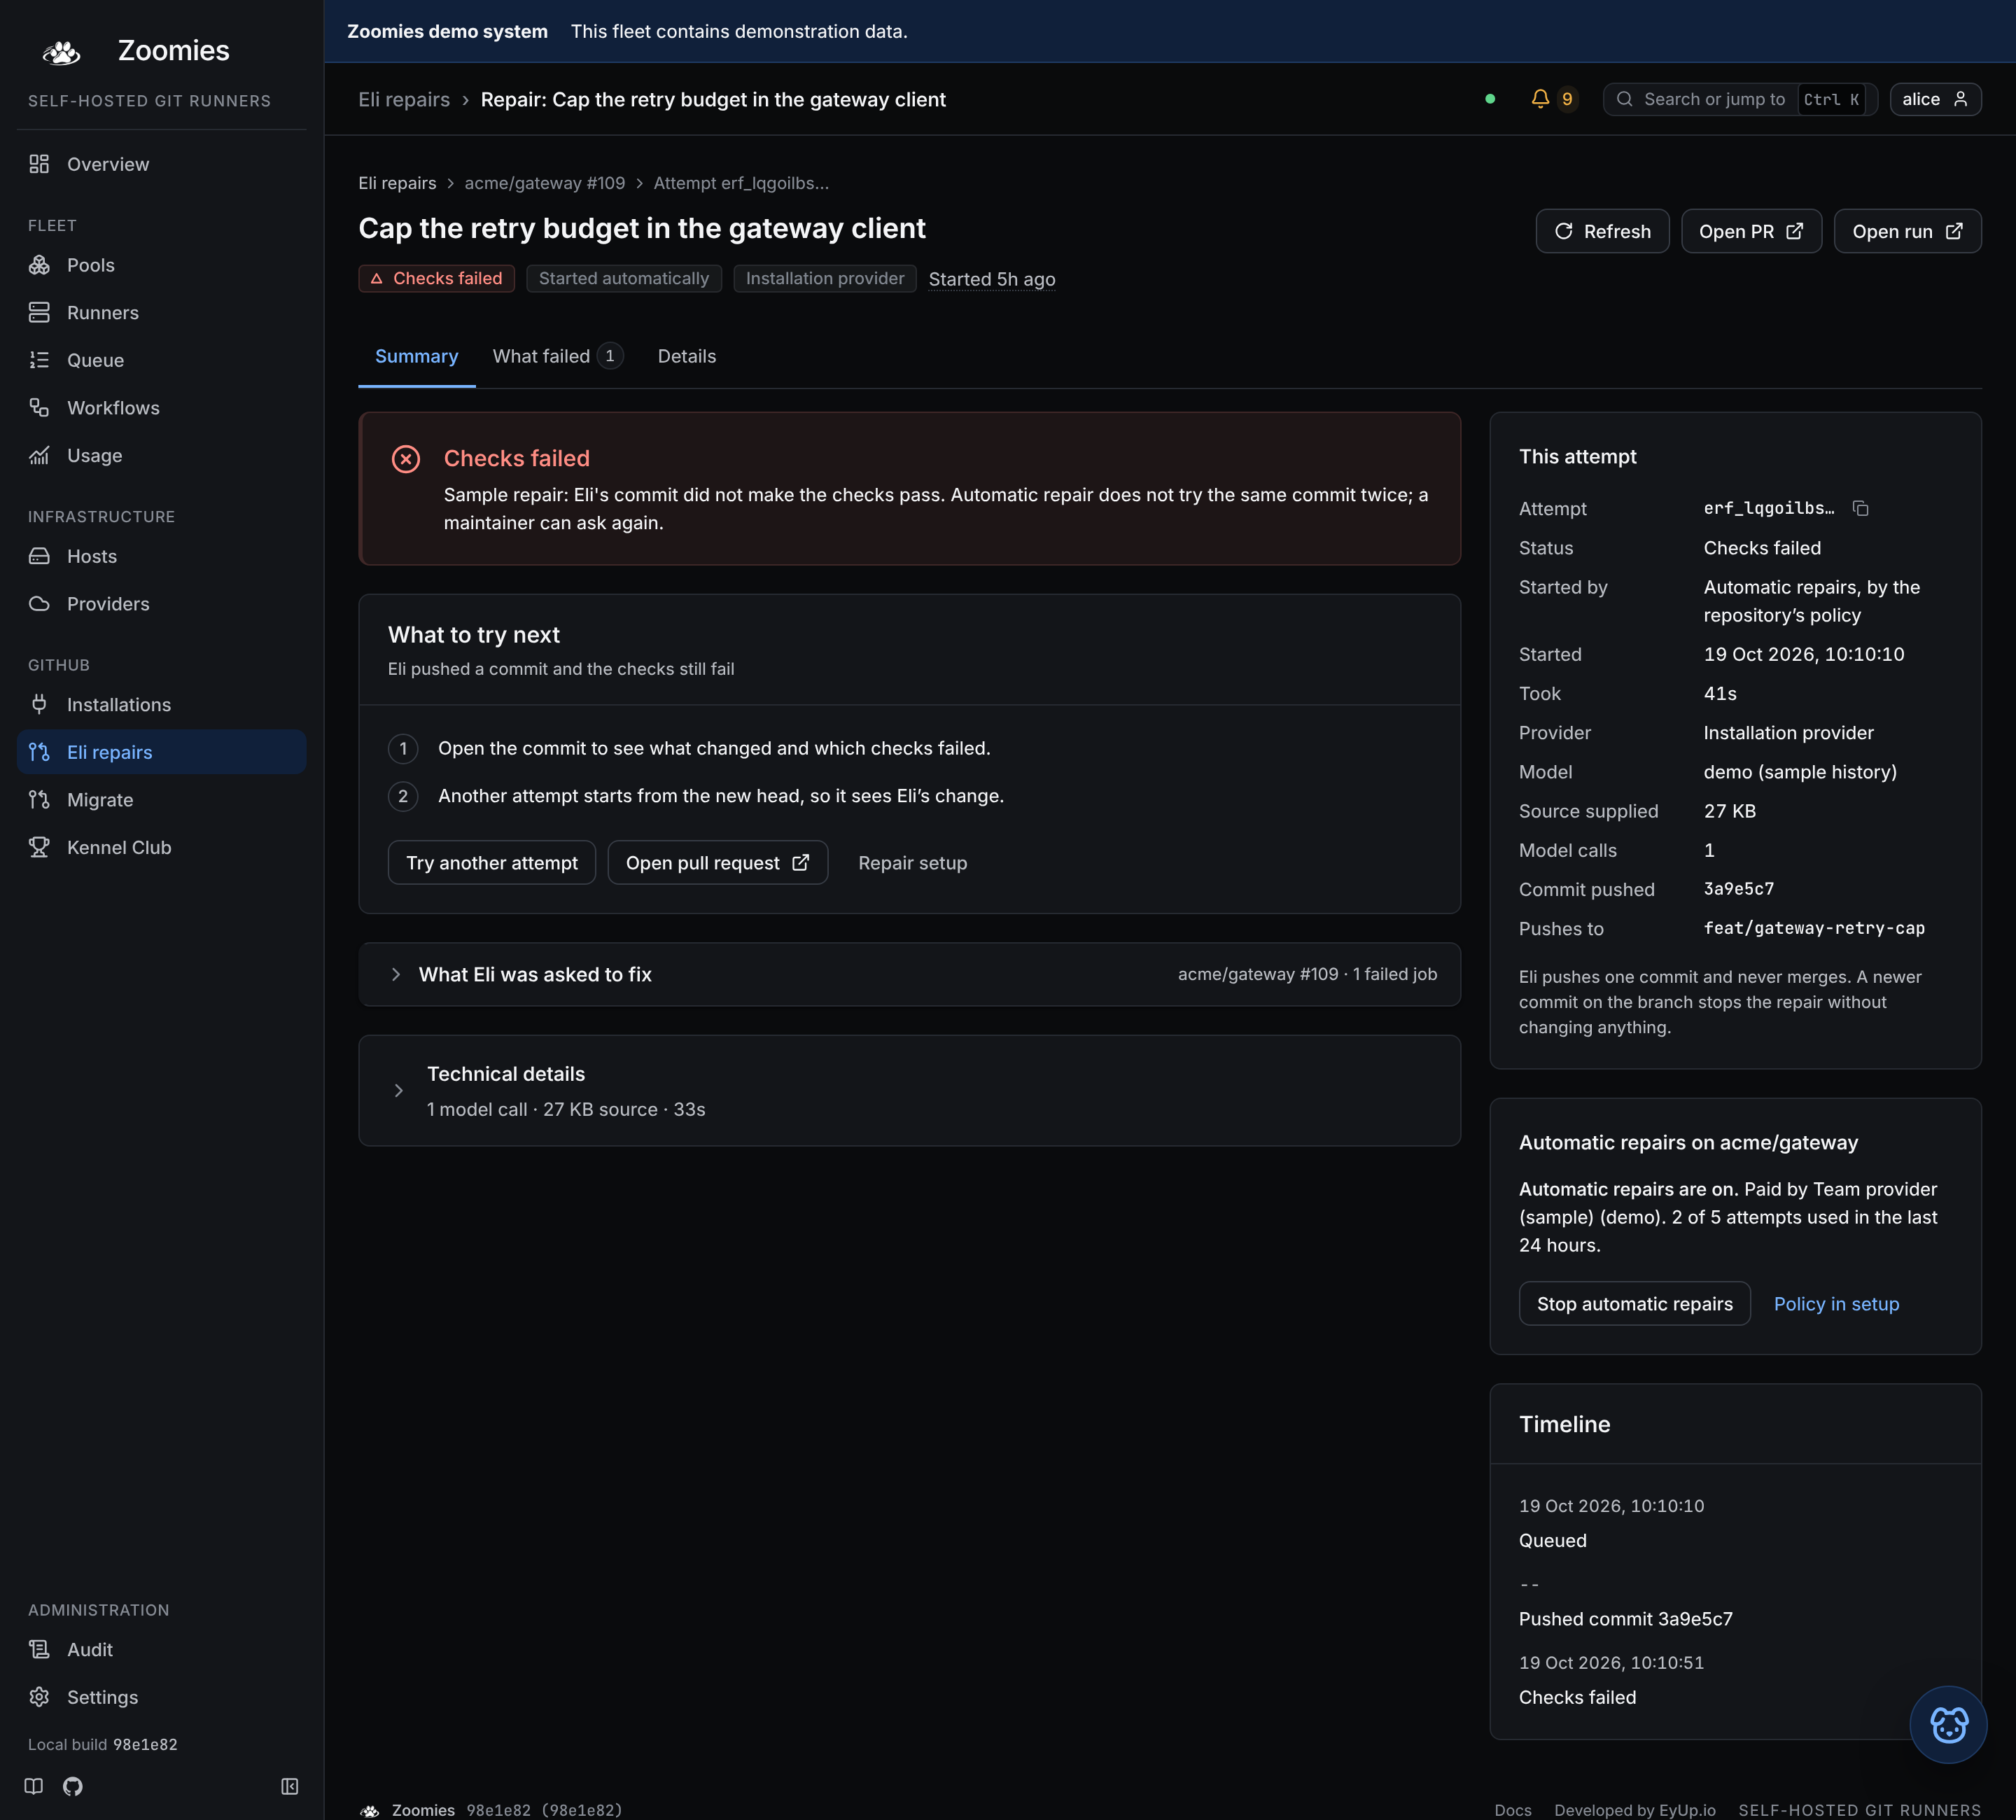Open the Repair setup link
Screen dimensions: 2016x1820
tap(912, 863)
